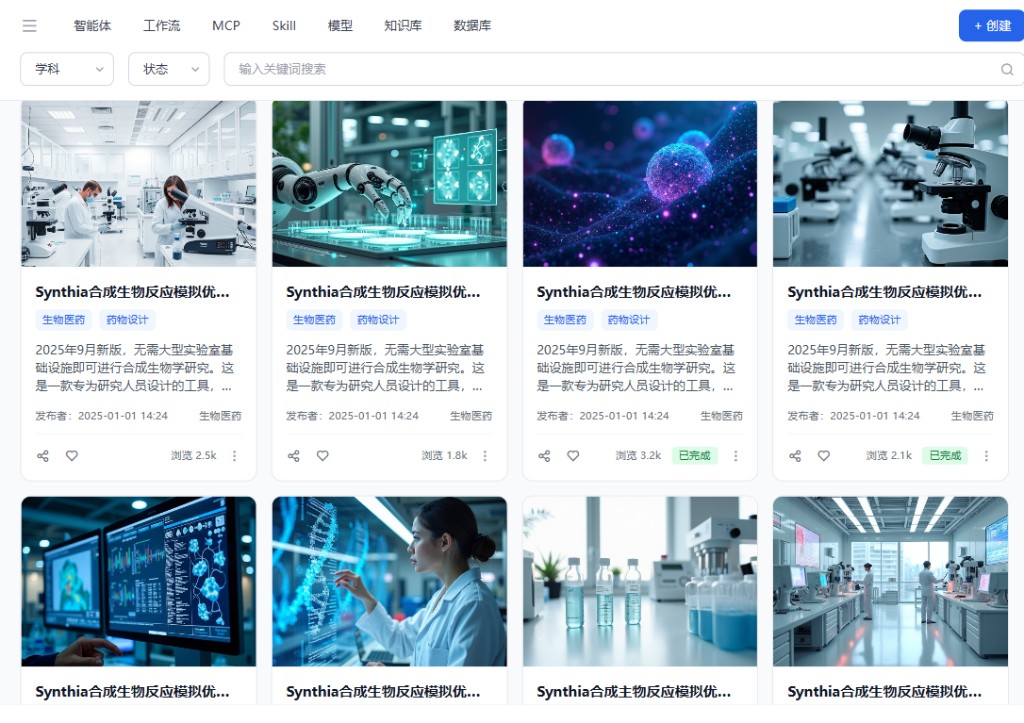Open the three-dot menu on the third card

(x=736, y=455)
